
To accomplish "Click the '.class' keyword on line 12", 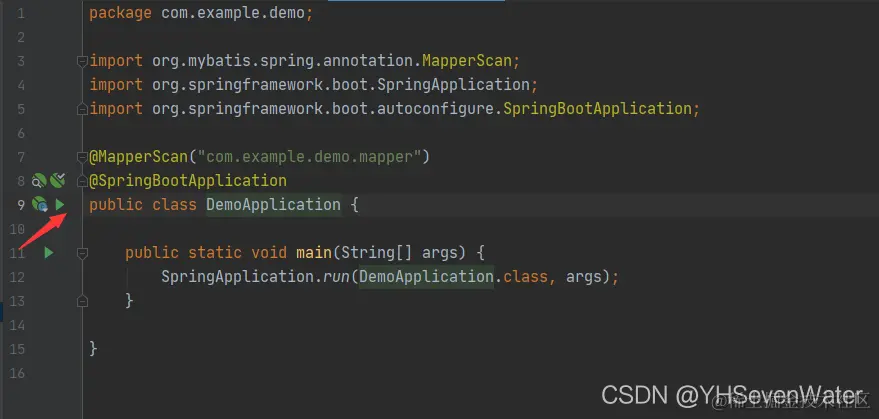I will coord(526,277).
